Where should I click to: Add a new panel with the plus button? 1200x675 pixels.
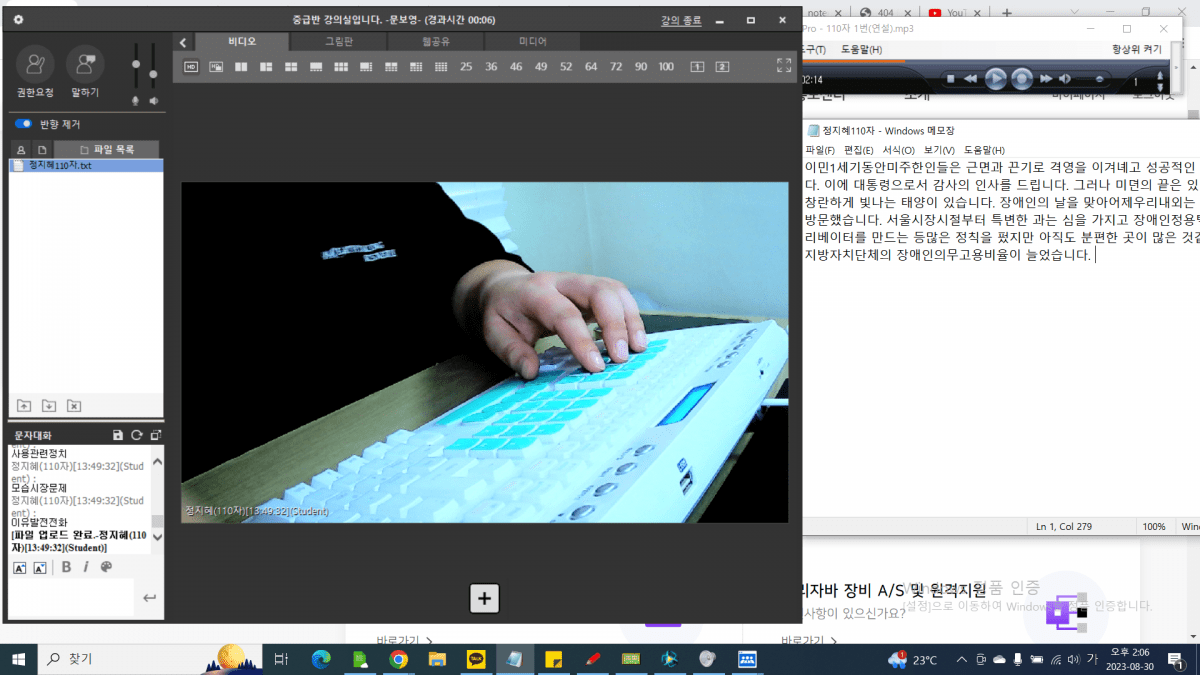[484, 598]
